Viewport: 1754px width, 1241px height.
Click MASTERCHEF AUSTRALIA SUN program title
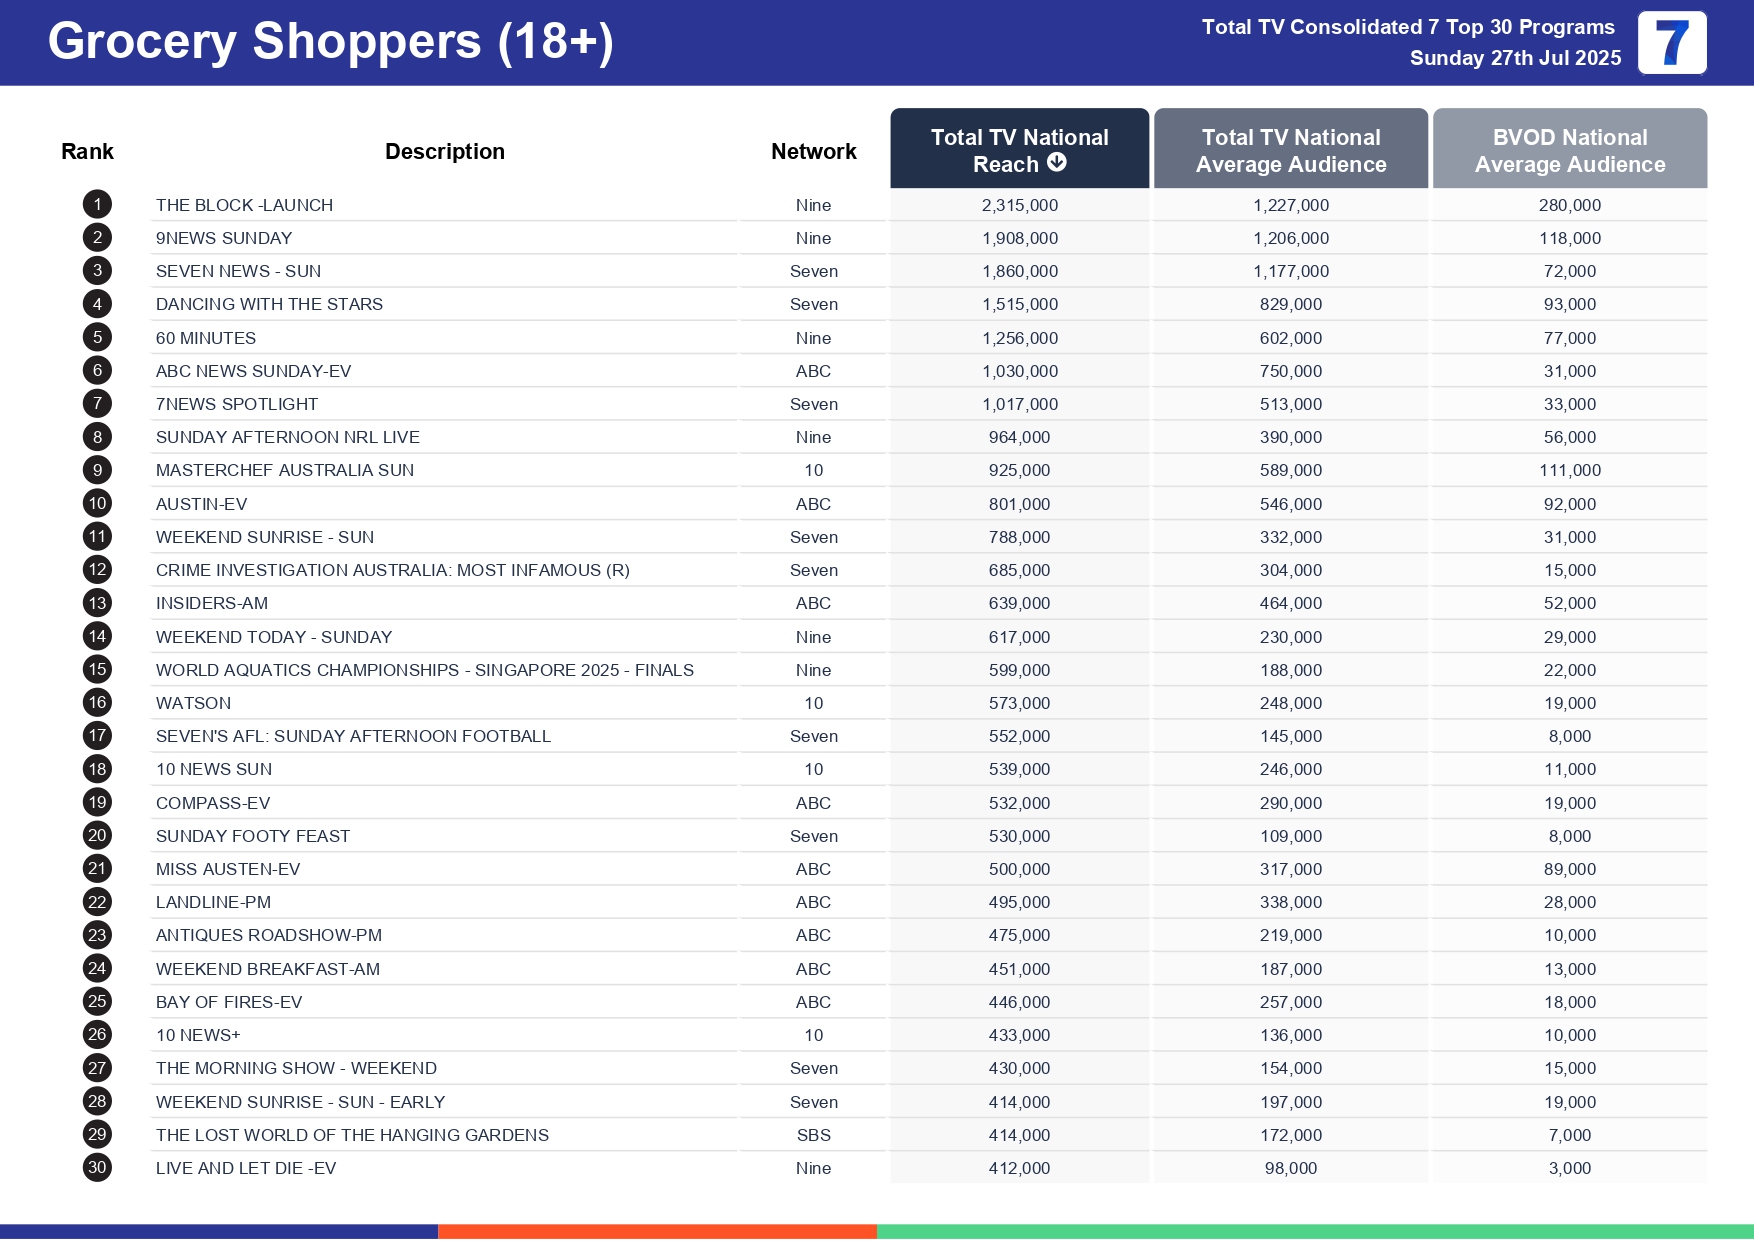click(284, 470)
